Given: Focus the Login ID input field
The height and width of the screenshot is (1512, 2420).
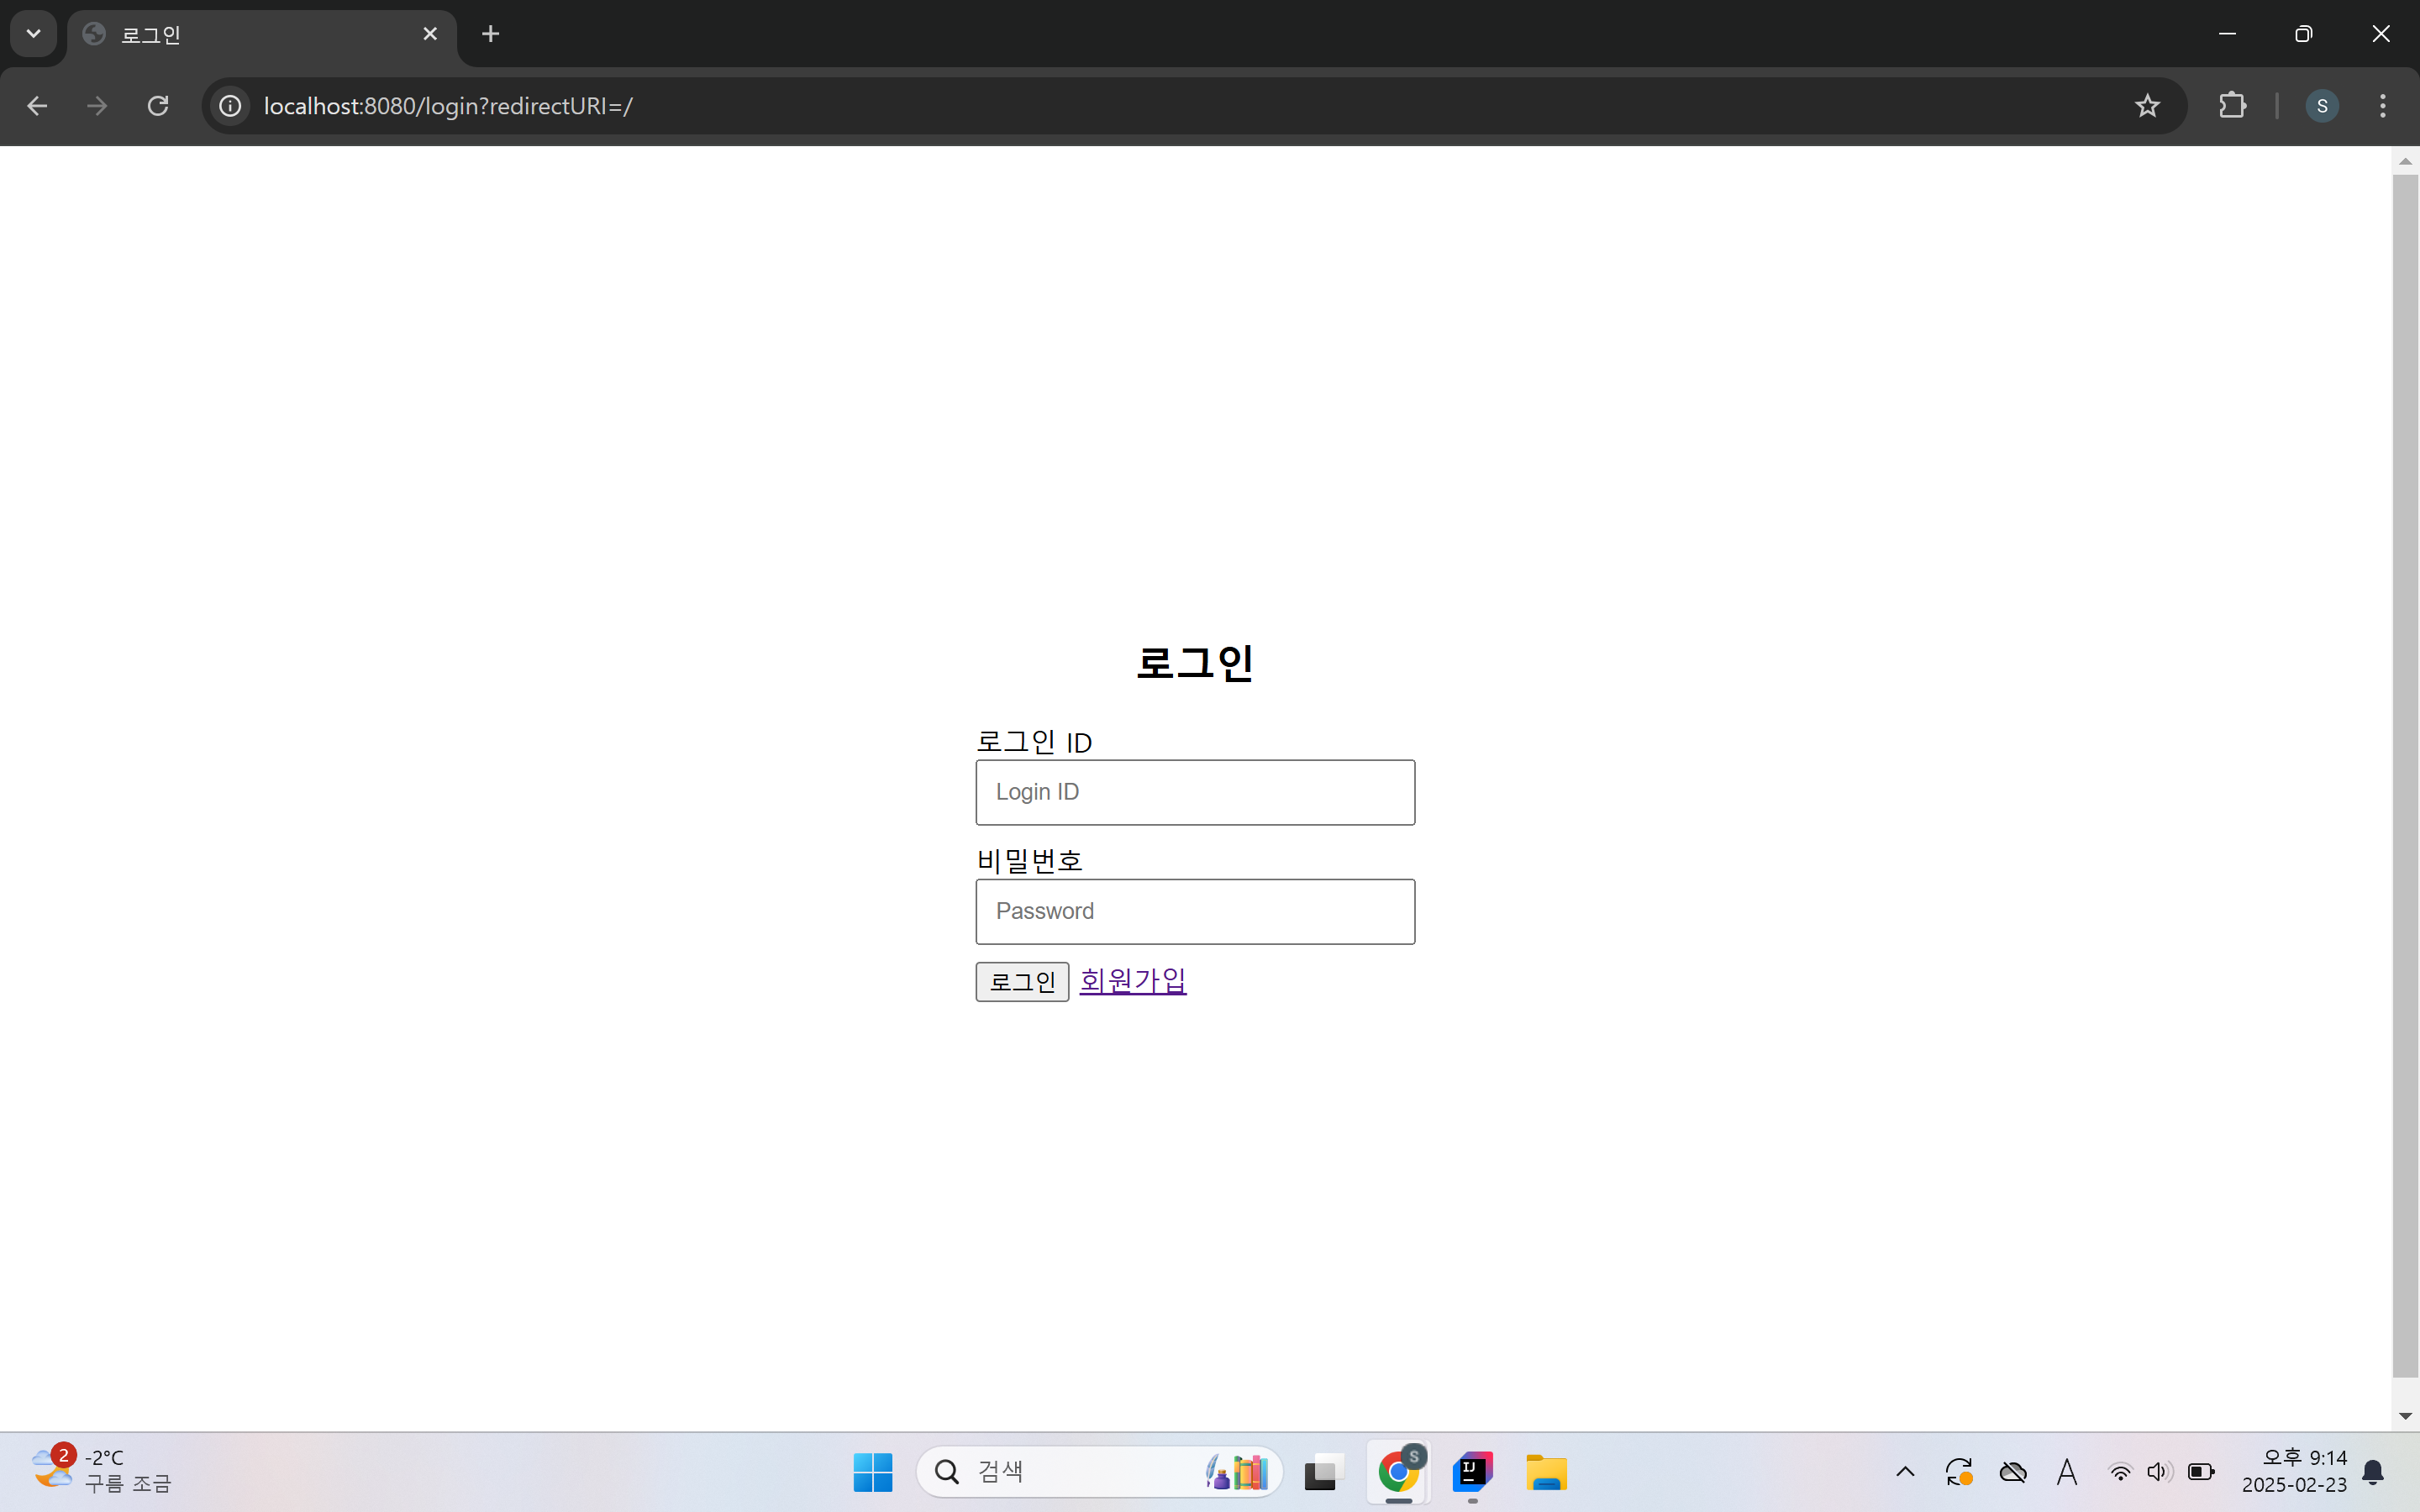Looking at the screenshot, I should [x=1194, y=792].
